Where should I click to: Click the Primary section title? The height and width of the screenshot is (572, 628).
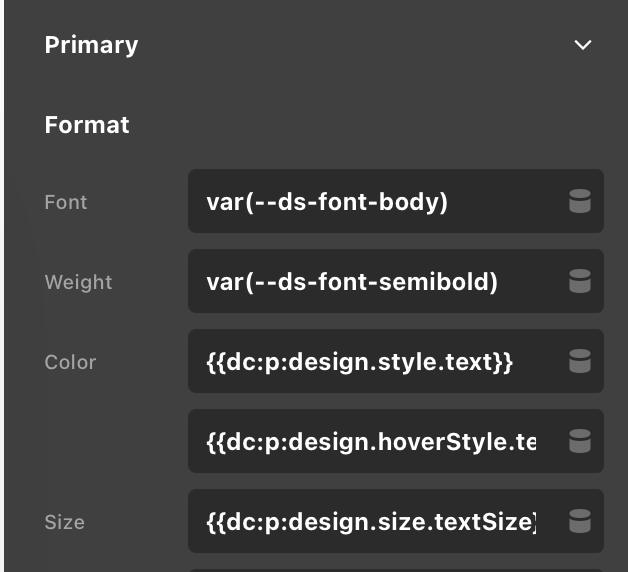pyautogui.click(x=91, y=45)
